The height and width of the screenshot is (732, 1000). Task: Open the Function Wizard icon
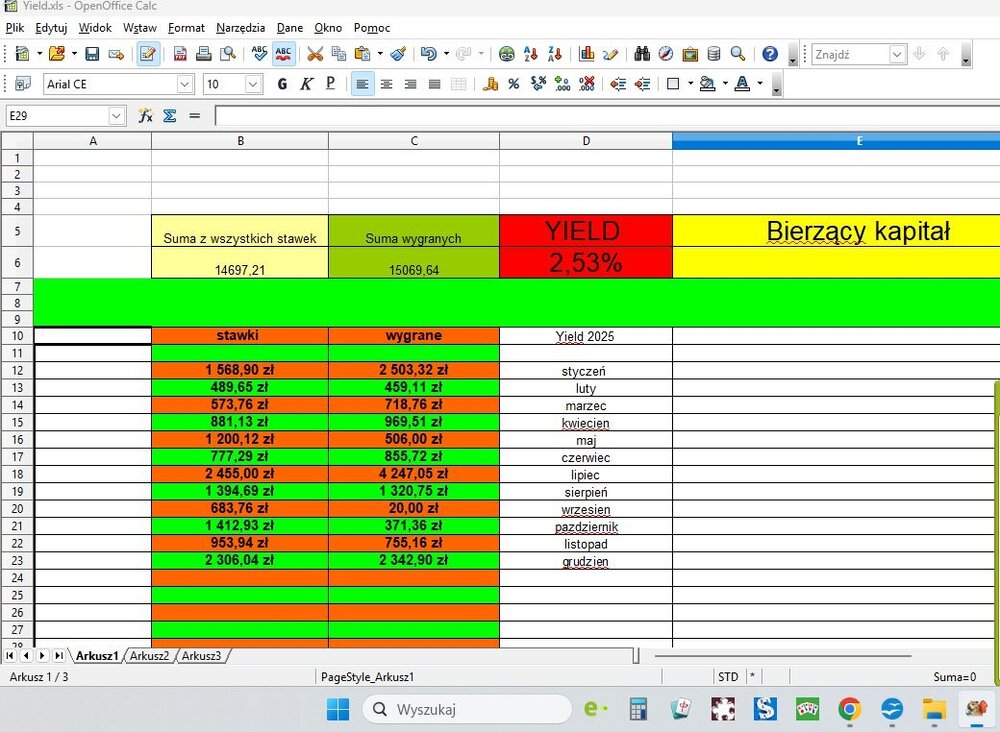pos(145,116)
